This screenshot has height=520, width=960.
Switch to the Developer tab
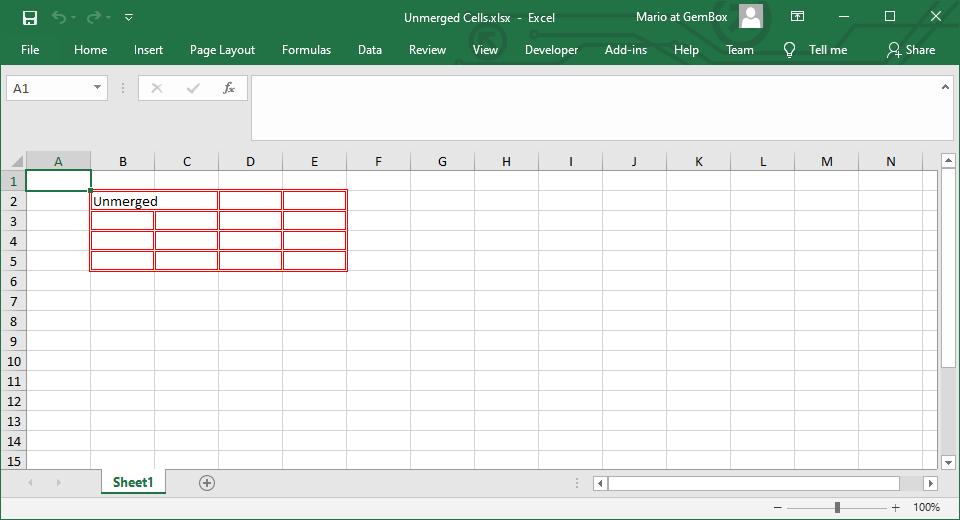point(551,50)
